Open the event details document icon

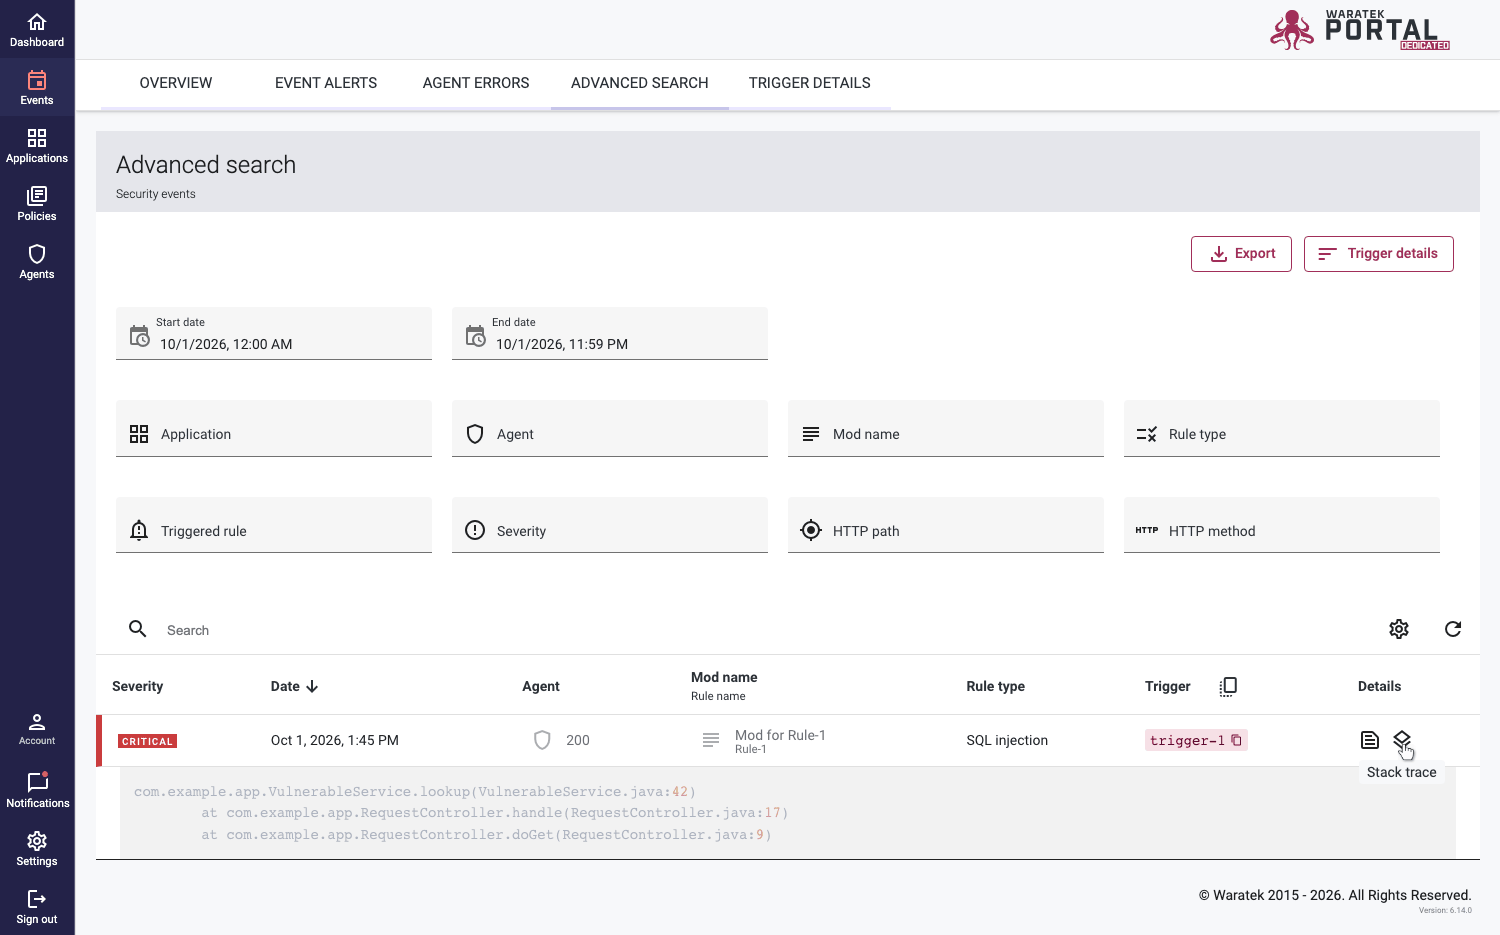click(1370, 740)
